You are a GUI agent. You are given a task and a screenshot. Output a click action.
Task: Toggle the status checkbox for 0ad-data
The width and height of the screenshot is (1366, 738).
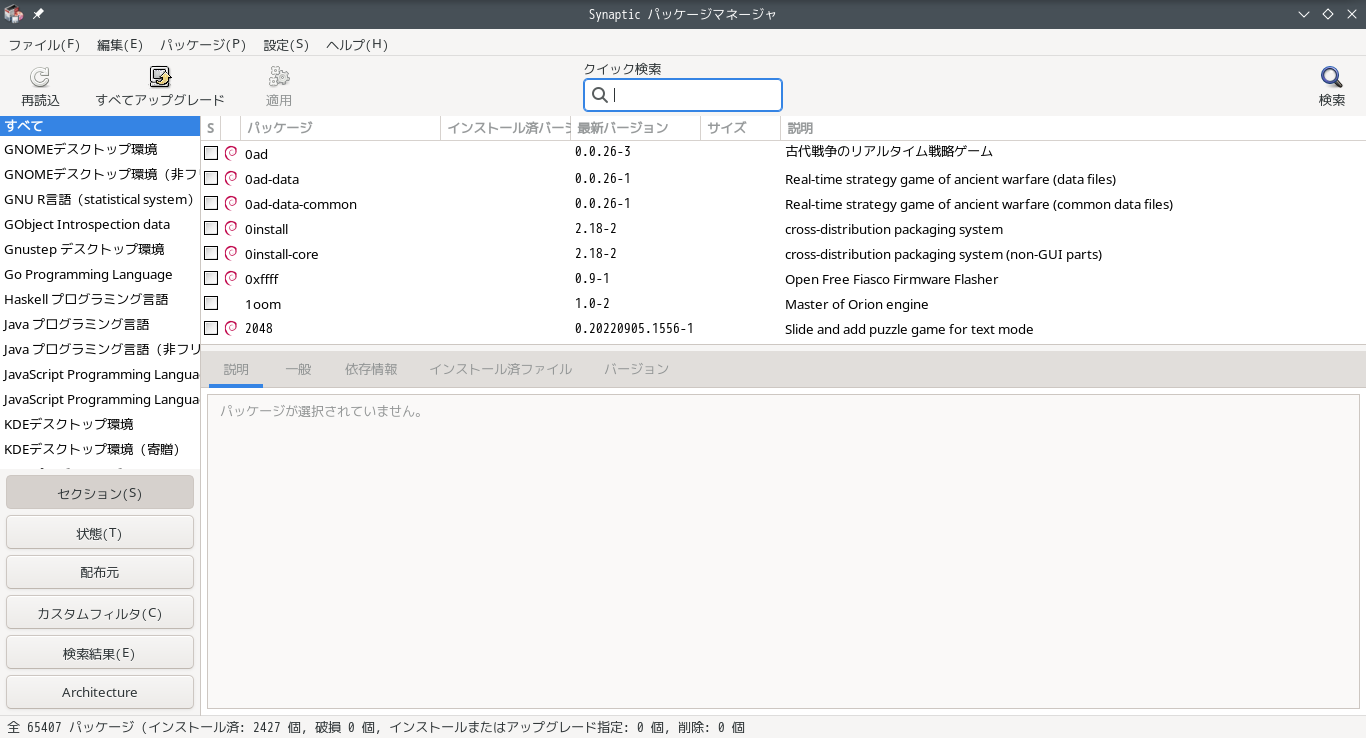click(211, 178)
